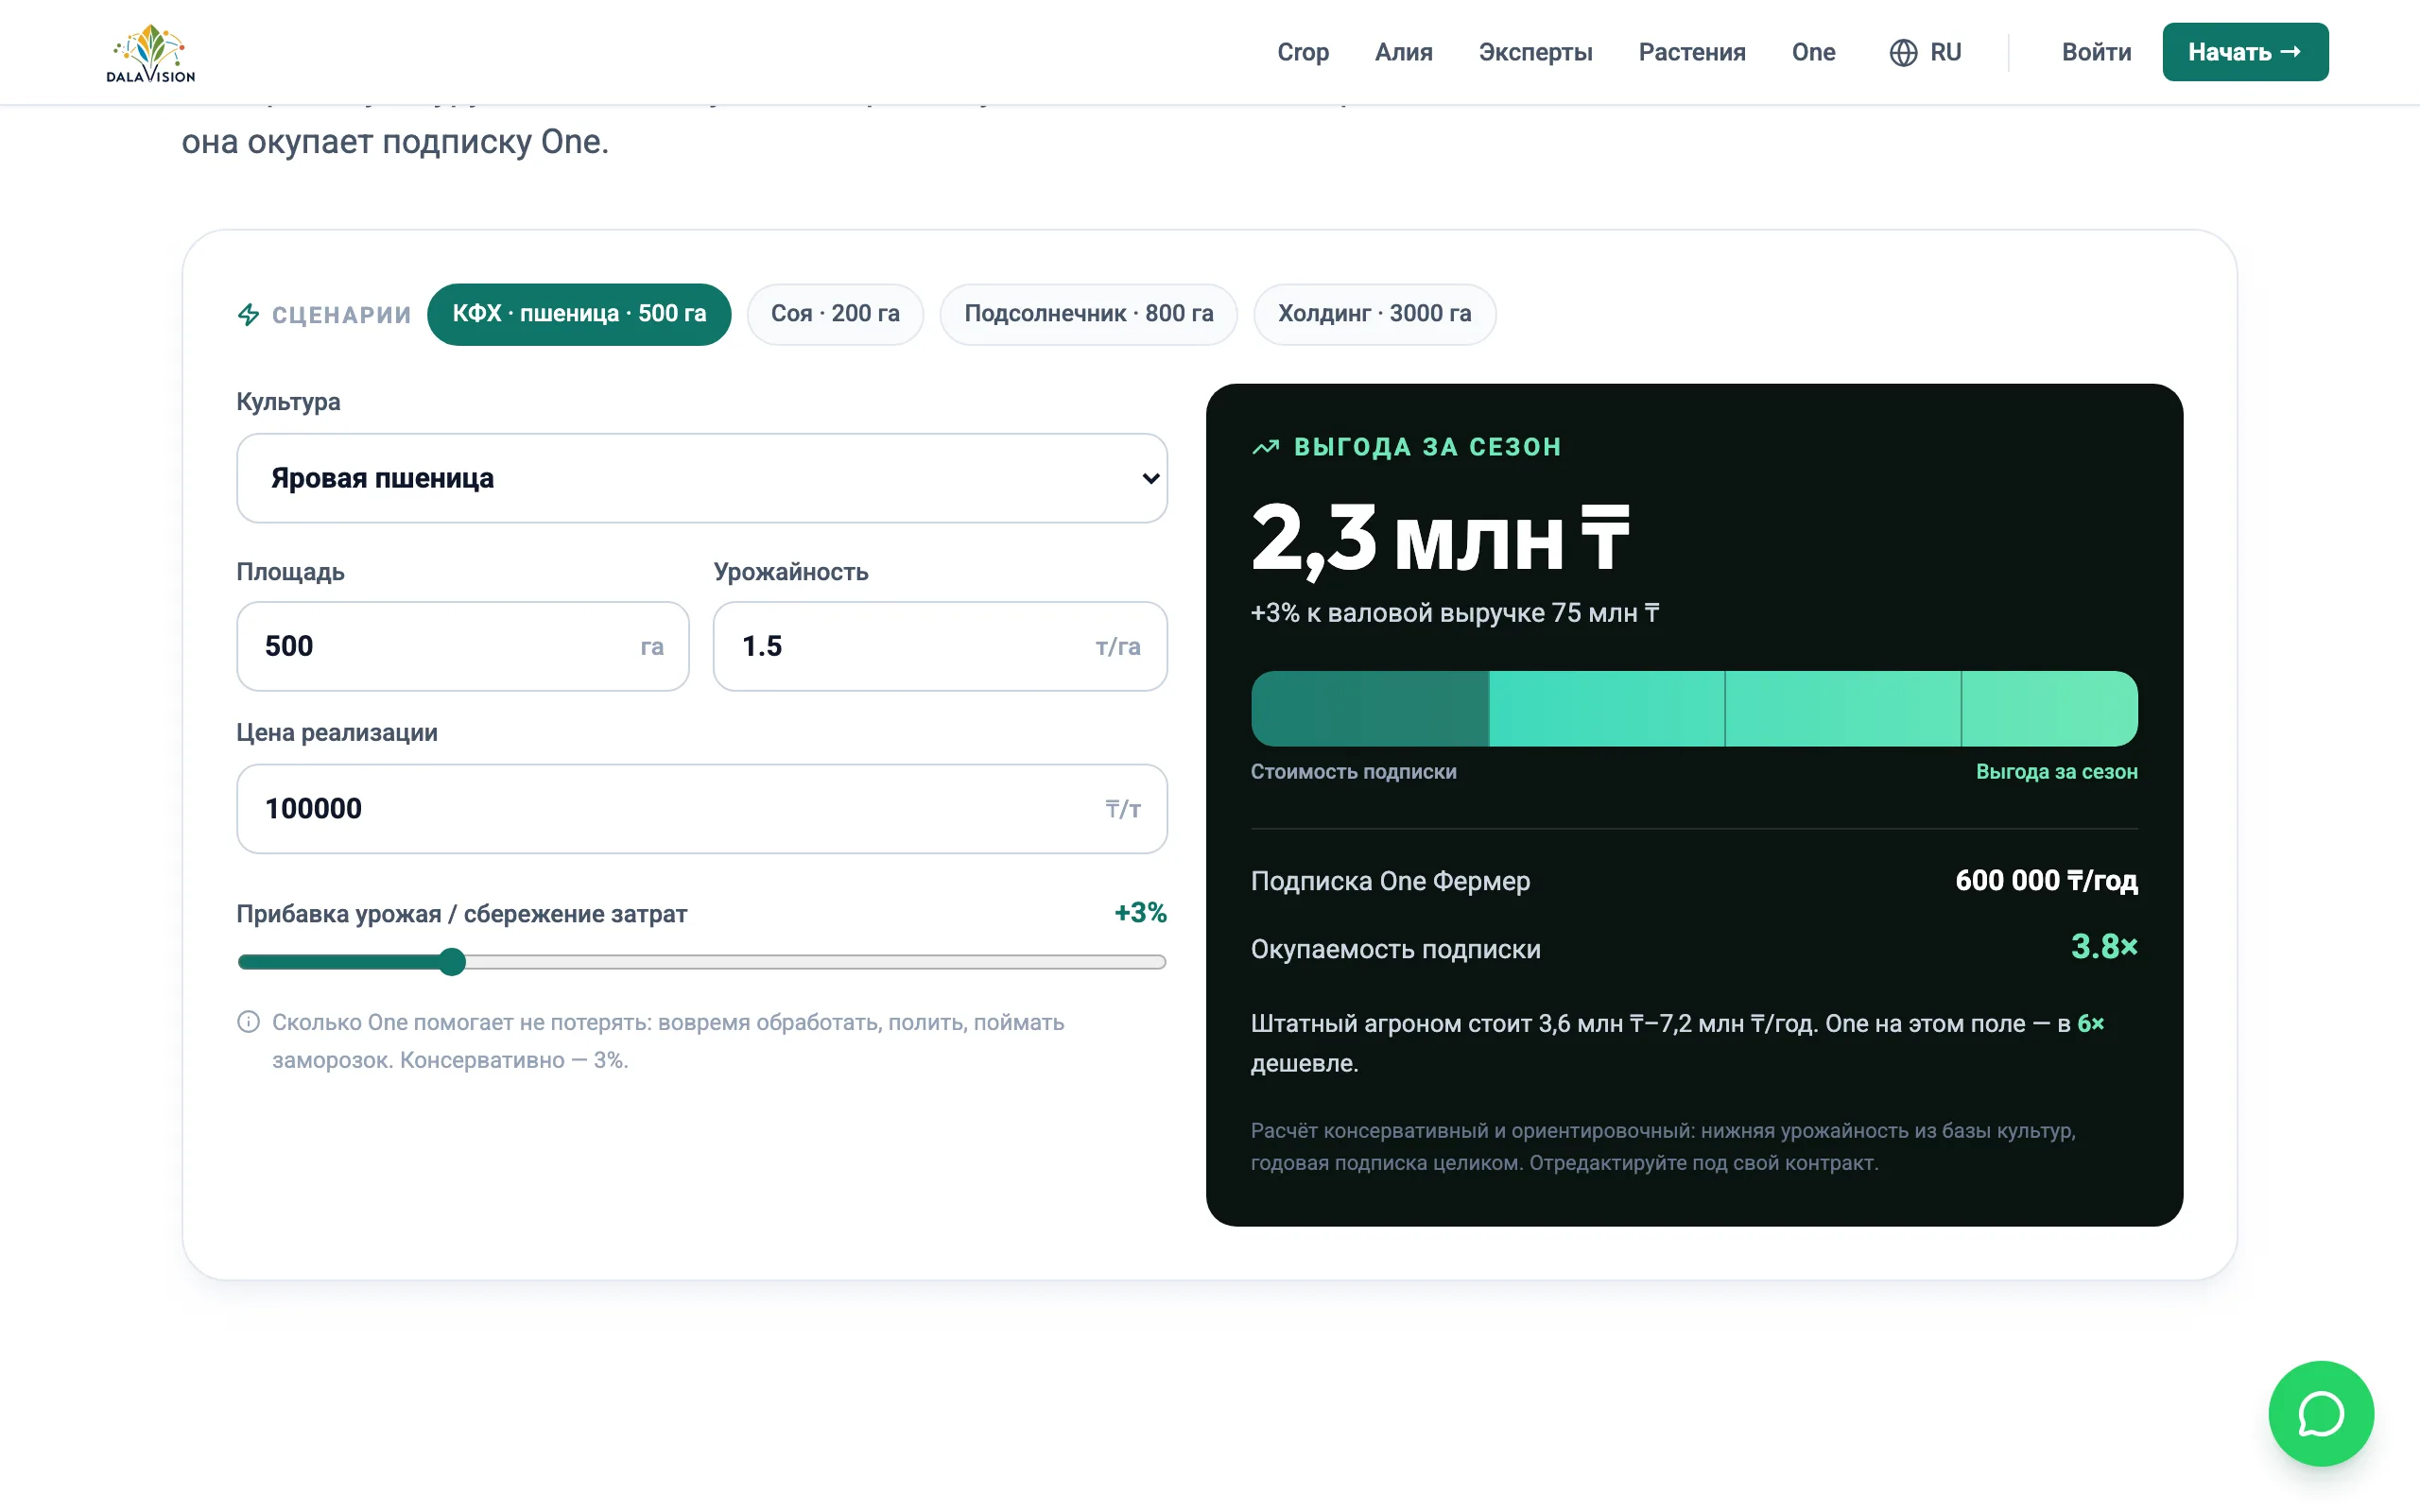Click the Площадь input with 500
The height and width of the screenshot is (1512, 2420).
tap(463, 646)
